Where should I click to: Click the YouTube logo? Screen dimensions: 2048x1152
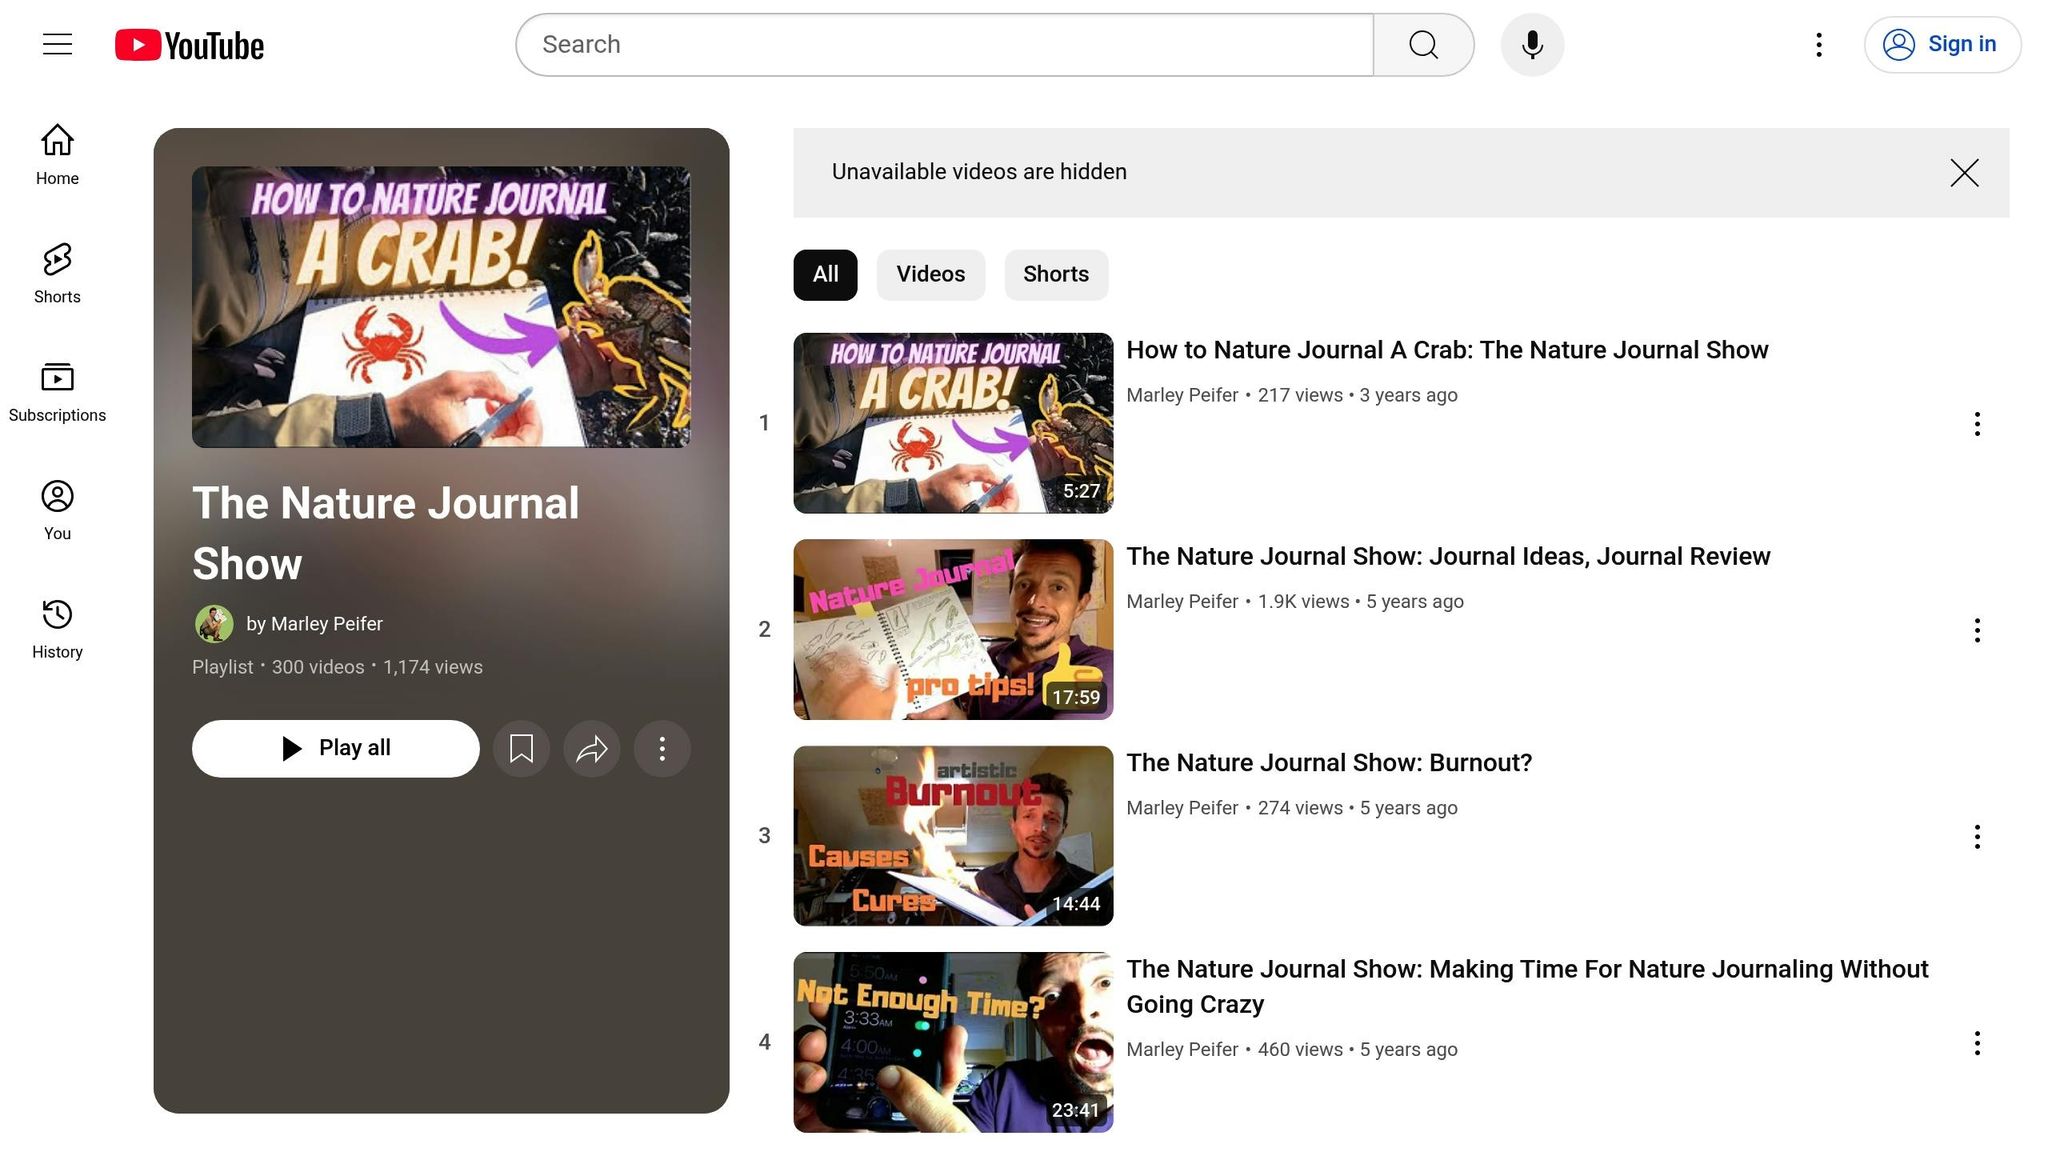(190, 45)
